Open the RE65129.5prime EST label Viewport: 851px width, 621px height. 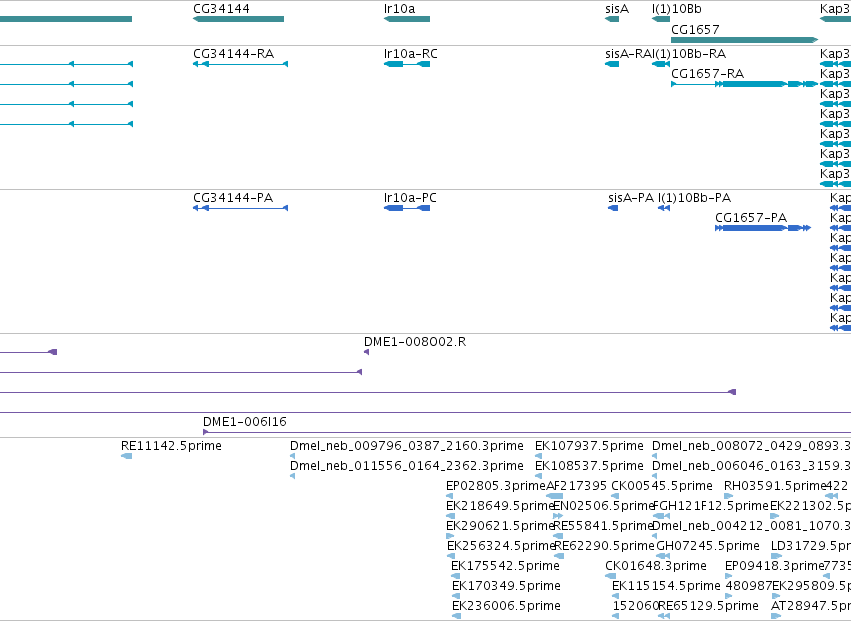pos(708,606)
